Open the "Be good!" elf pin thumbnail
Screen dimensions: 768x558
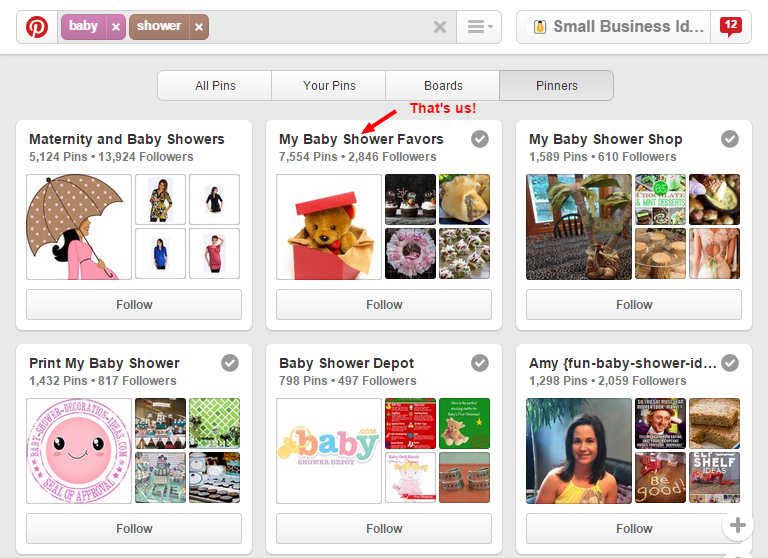tap(660, 477)
